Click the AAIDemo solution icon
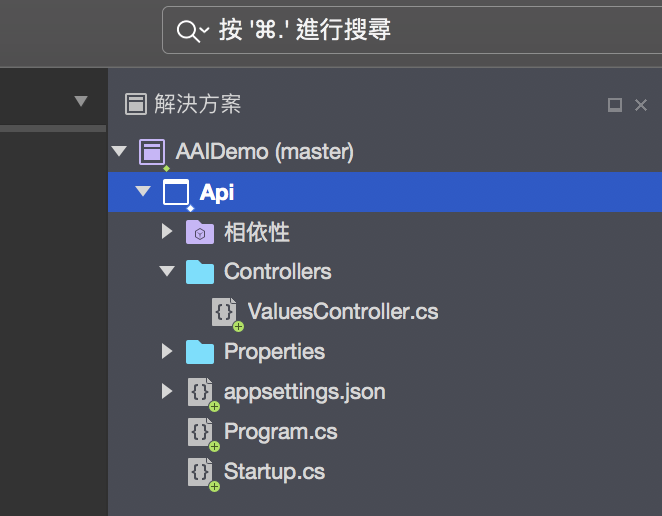The width and height of the screenshot is (662, 516). click(x=152, y=152)
